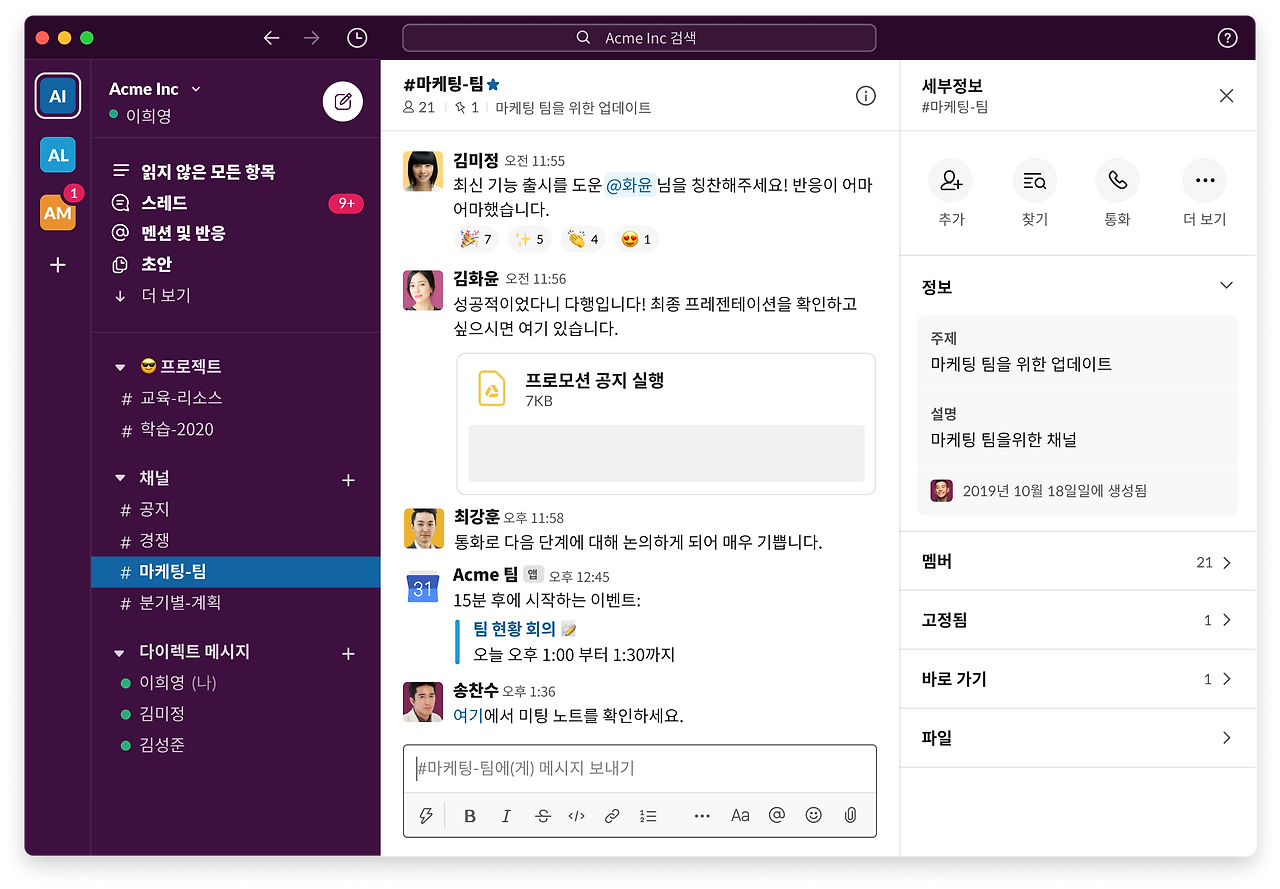Viewport: 1280px width, 889px height.
Task: Click the message input field
Action: point(640,768)
